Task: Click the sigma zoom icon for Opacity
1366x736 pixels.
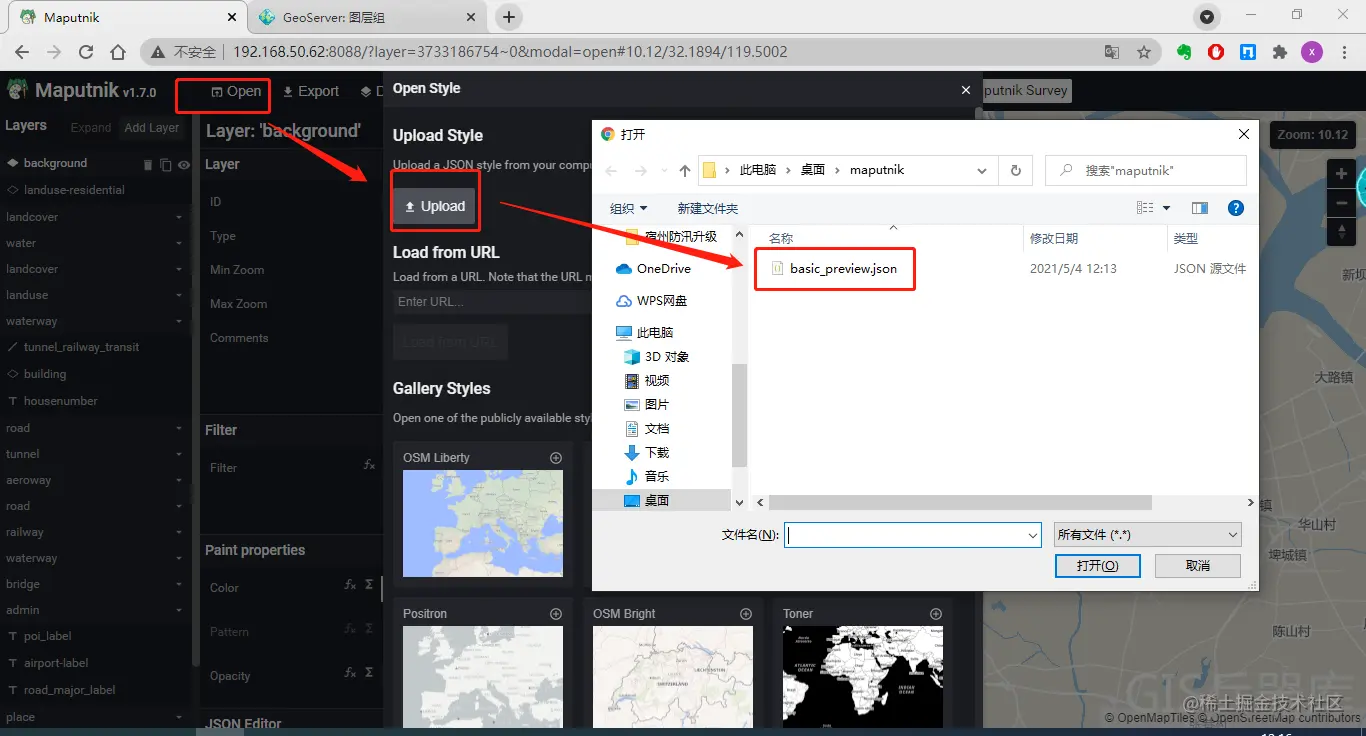Action: click(369, 672)
